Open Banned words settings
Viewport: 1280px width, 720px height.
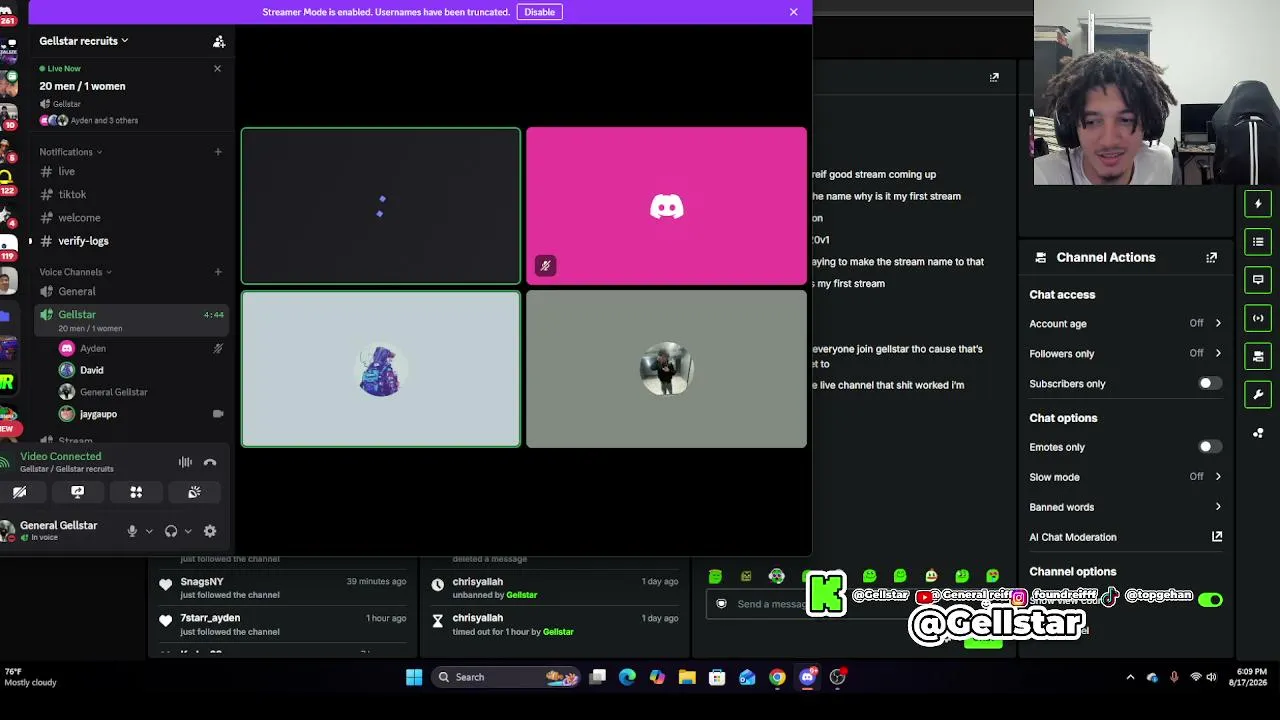[1126, 507]
